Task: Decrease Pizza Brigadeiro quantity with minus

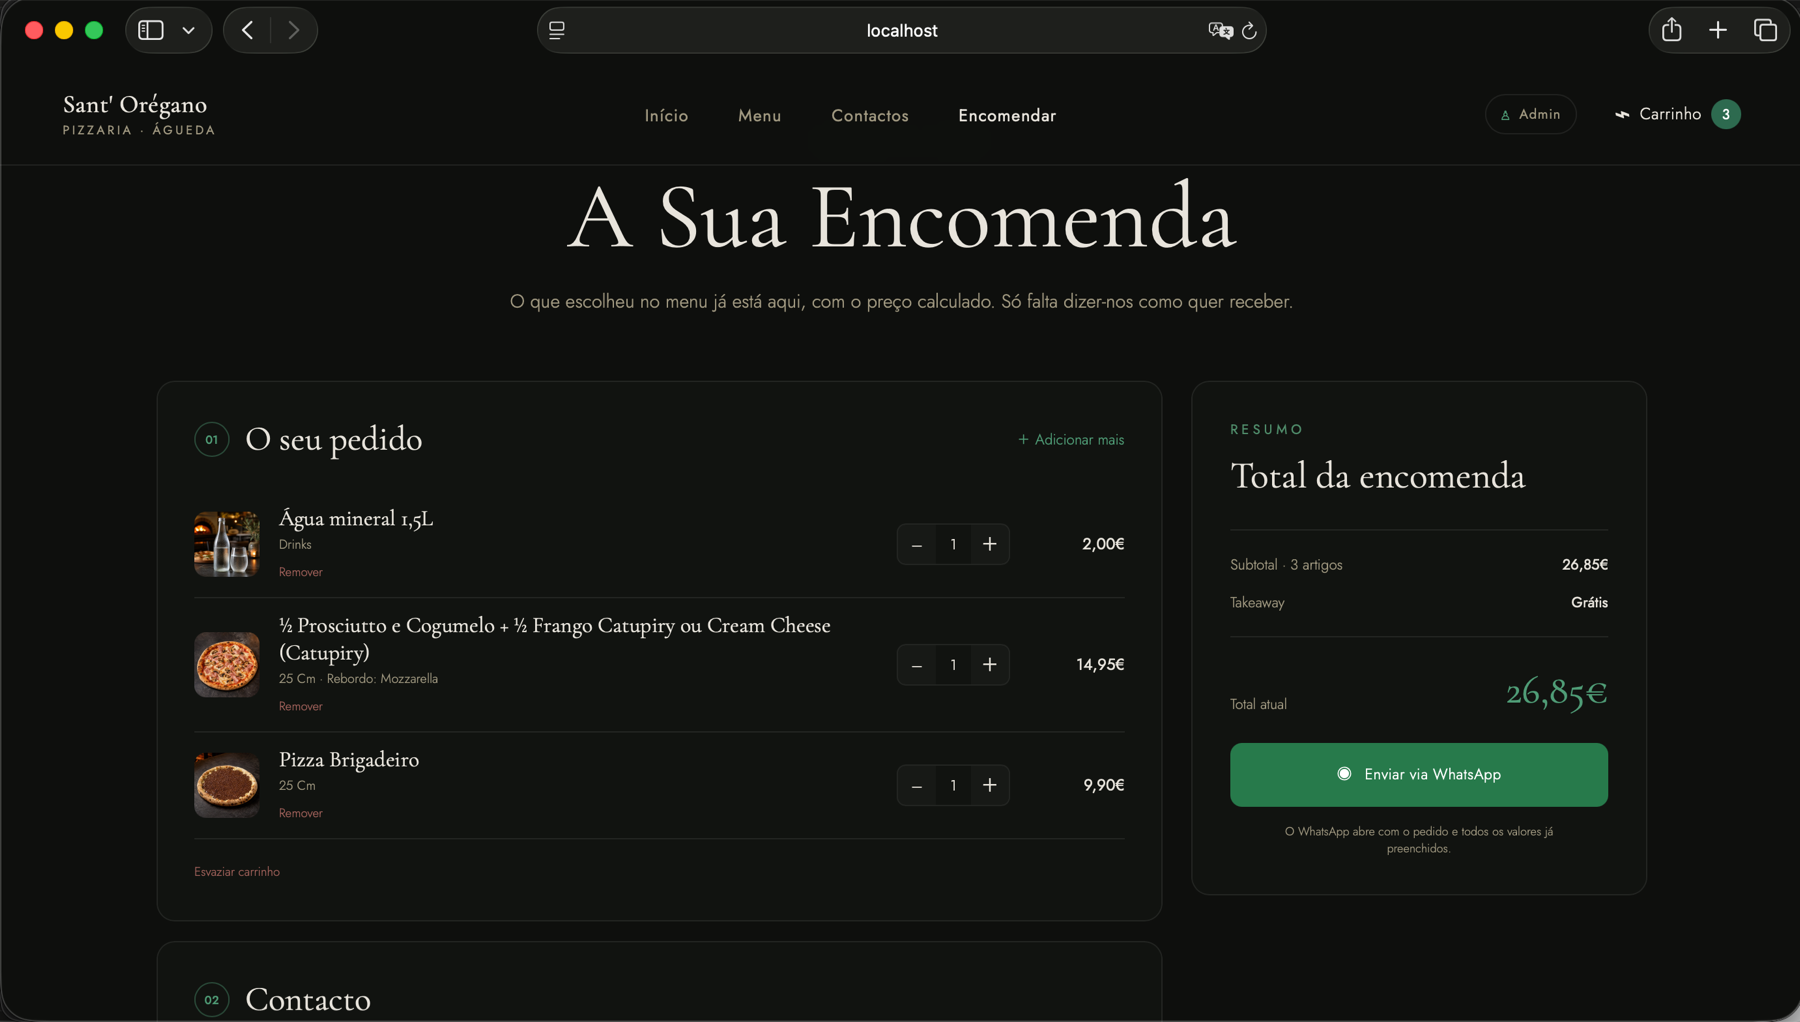Action: coord(917,785)
